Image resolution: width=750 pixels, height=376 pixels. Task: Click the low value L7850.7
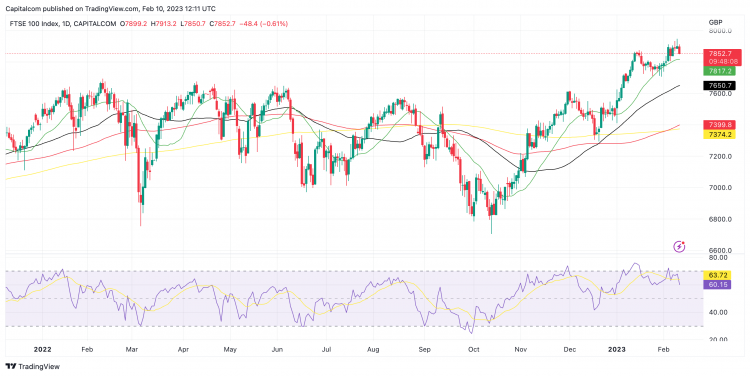pos(192,23)
